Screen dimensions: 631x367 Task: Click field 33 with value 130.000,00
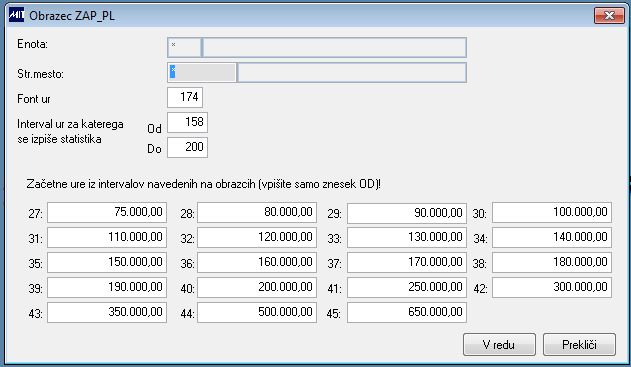coord(407,237)
